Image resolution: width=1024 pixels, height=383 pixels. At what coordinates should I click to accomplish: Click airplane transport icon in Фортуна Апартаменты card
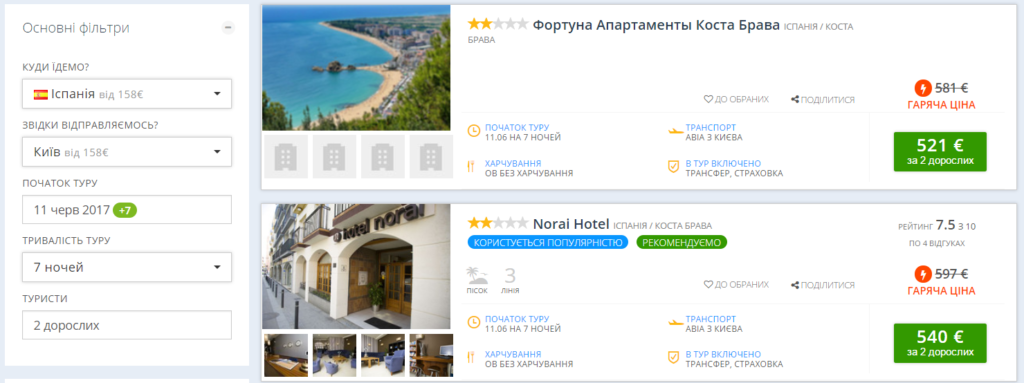pos(675,131)
